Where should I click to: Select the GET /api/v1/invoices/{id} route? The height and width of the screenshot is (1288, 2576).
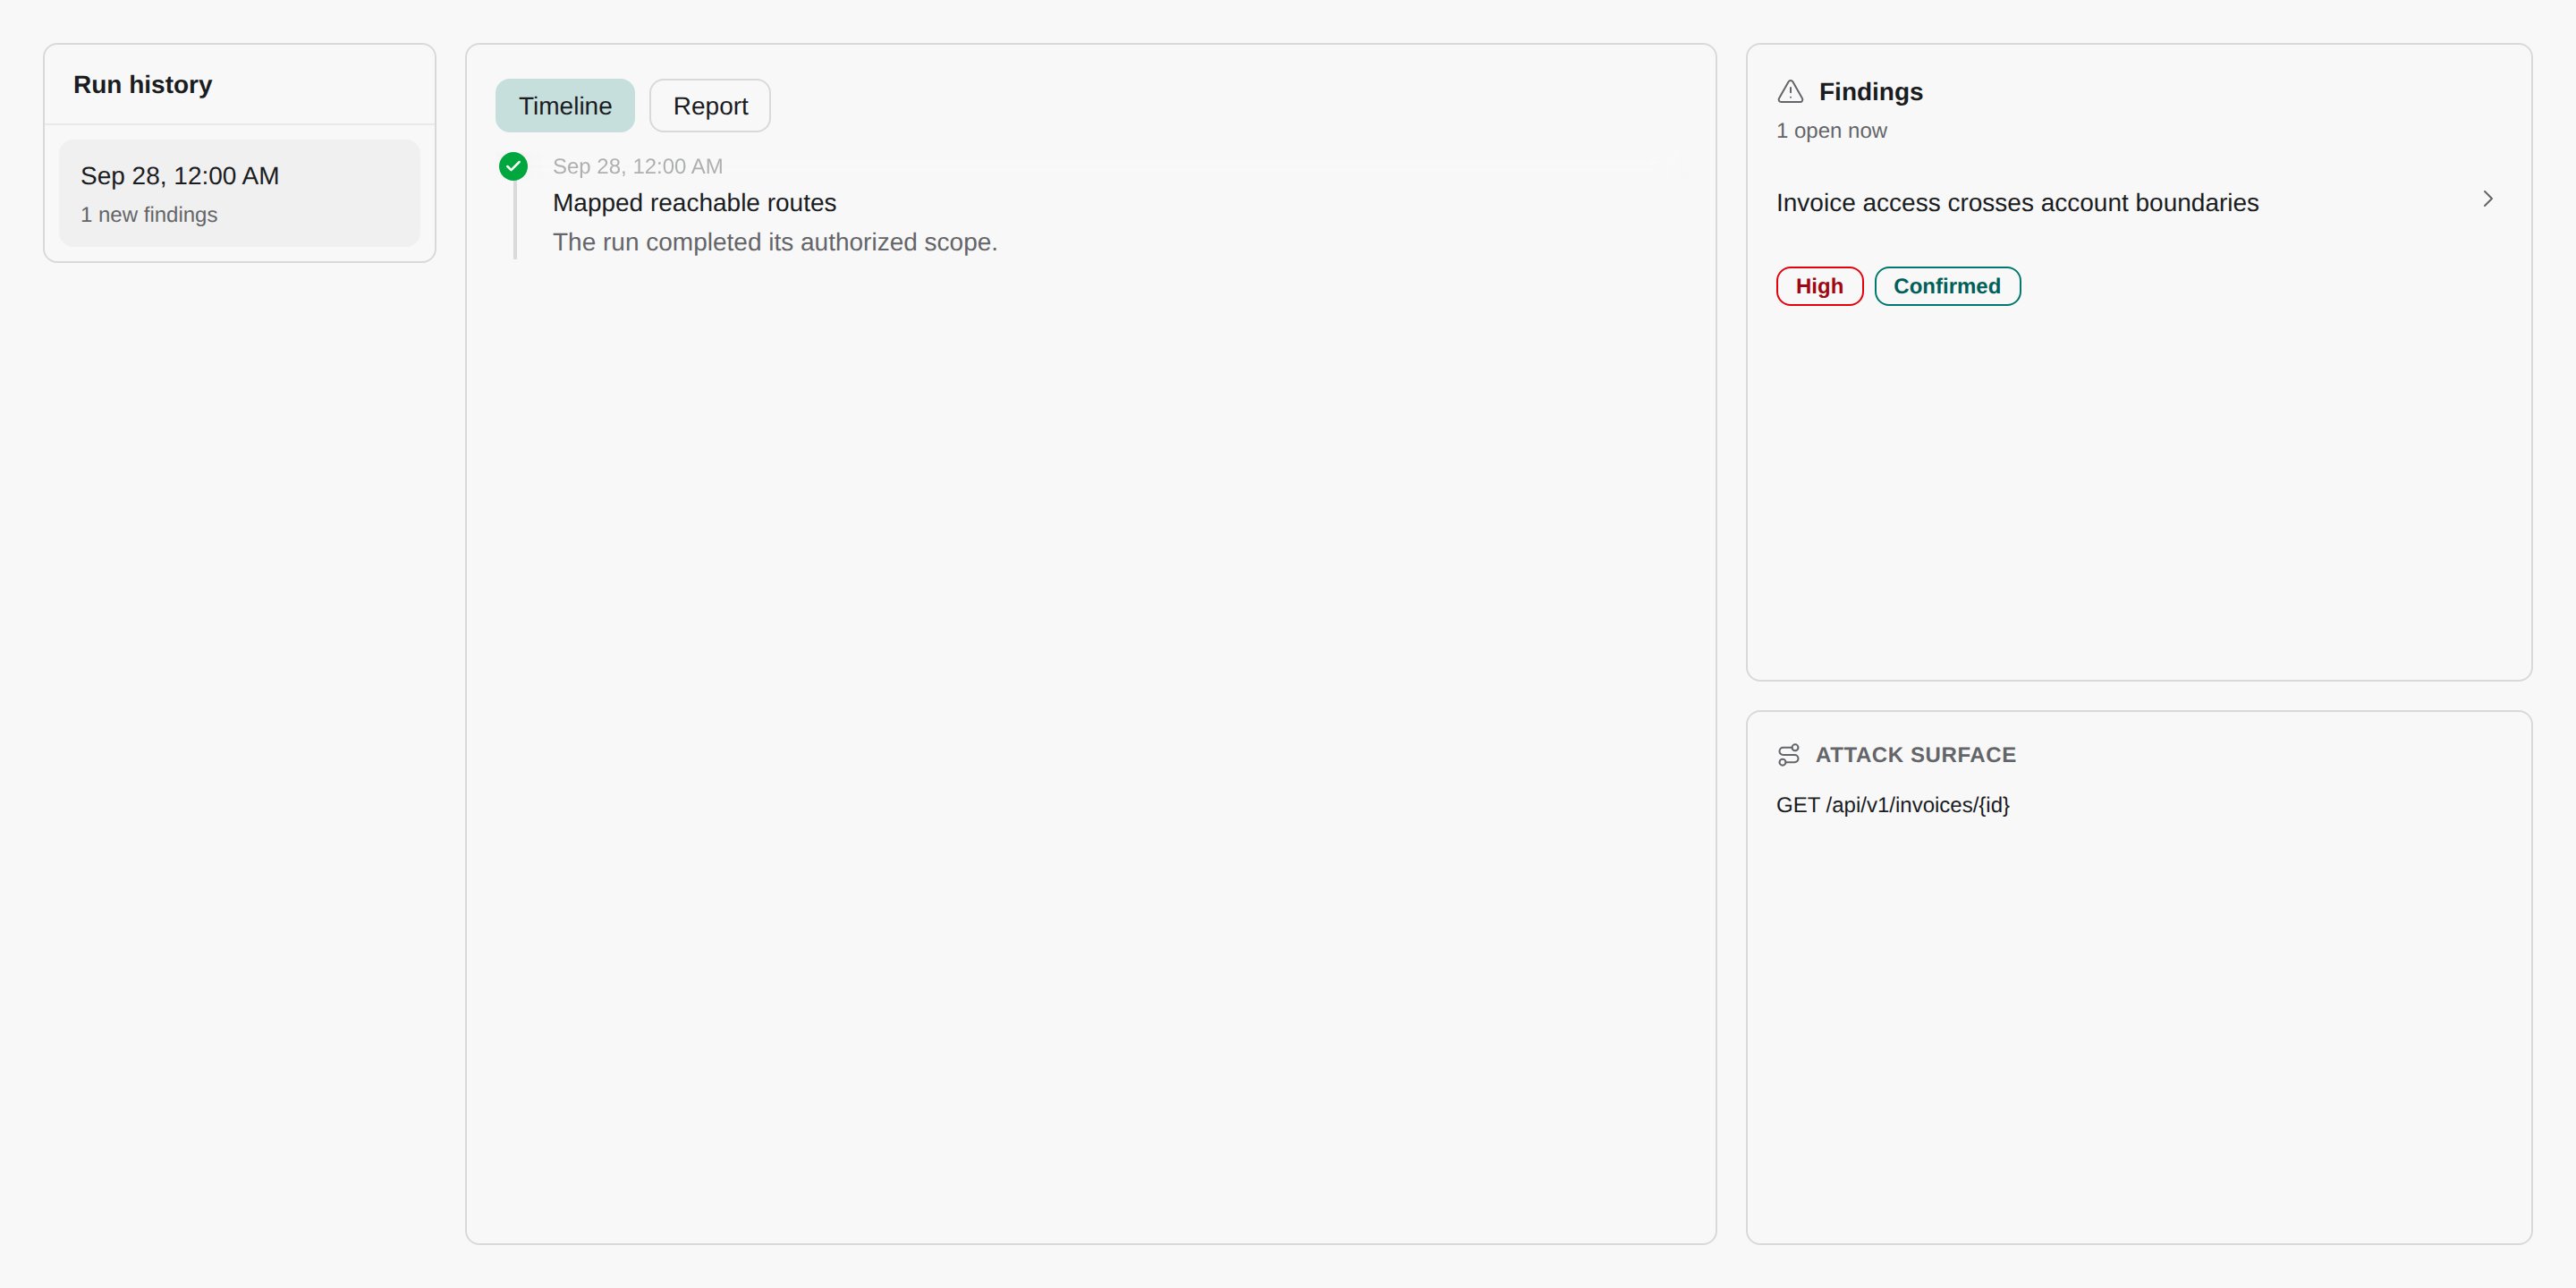1892,805
